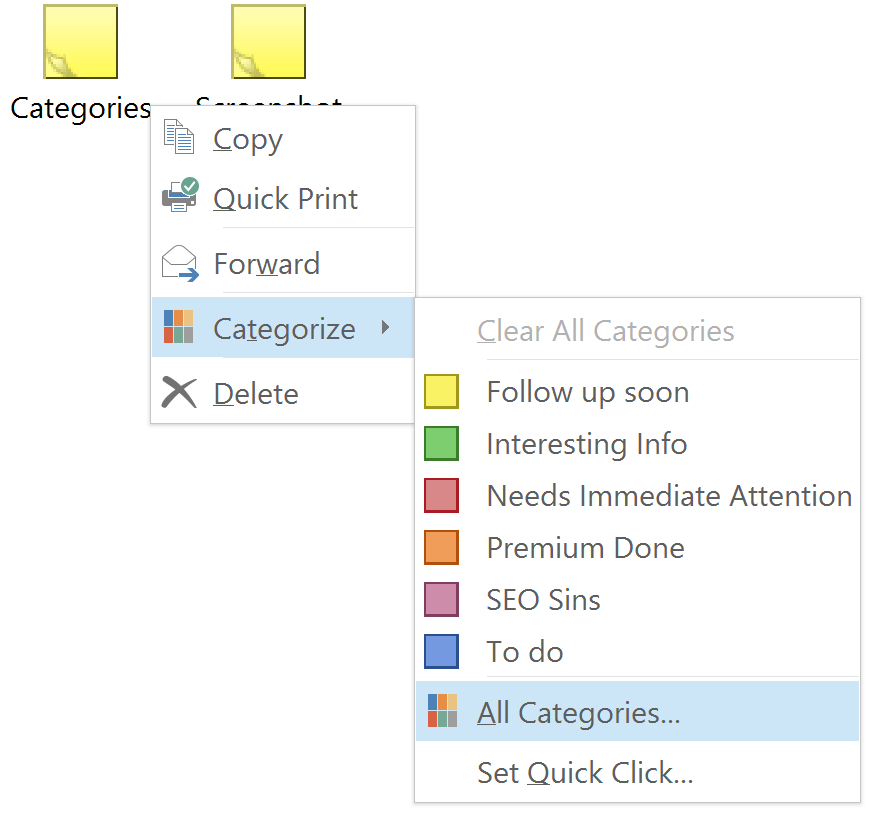The width and height of the screenshot is (871, 813).
Task: Select the Categories yellow note icon
Action: click(80, 42)
